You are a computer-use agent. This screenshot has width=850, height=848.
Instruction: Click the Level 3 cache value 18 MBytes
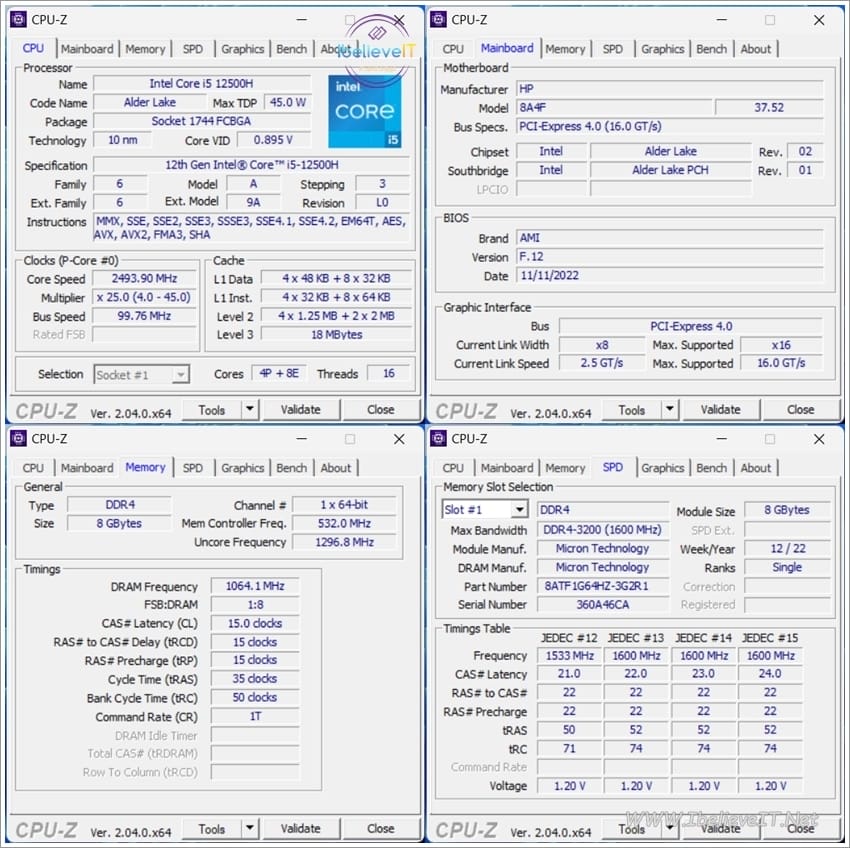[336, 335]
